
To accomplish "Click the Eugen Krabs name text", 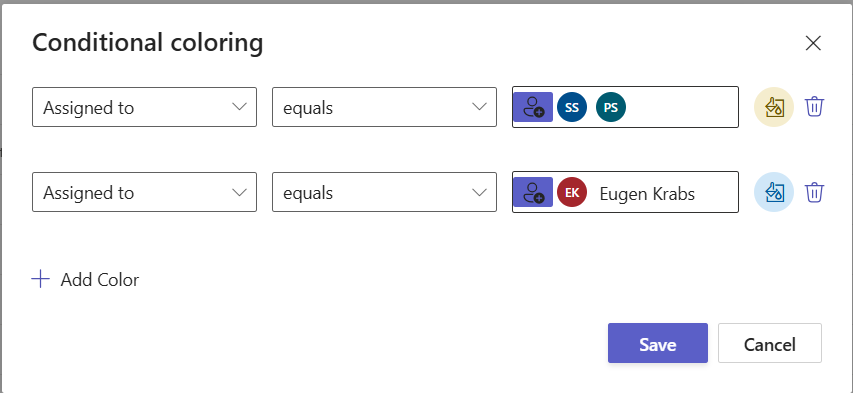I will (x=647, y=193).
